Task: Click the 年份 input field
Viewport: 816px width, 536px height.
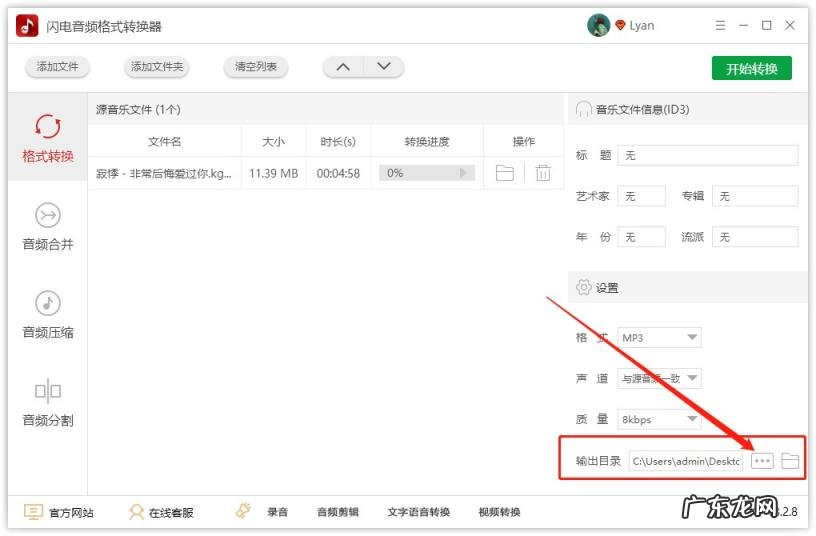Action: pos(641,237)
